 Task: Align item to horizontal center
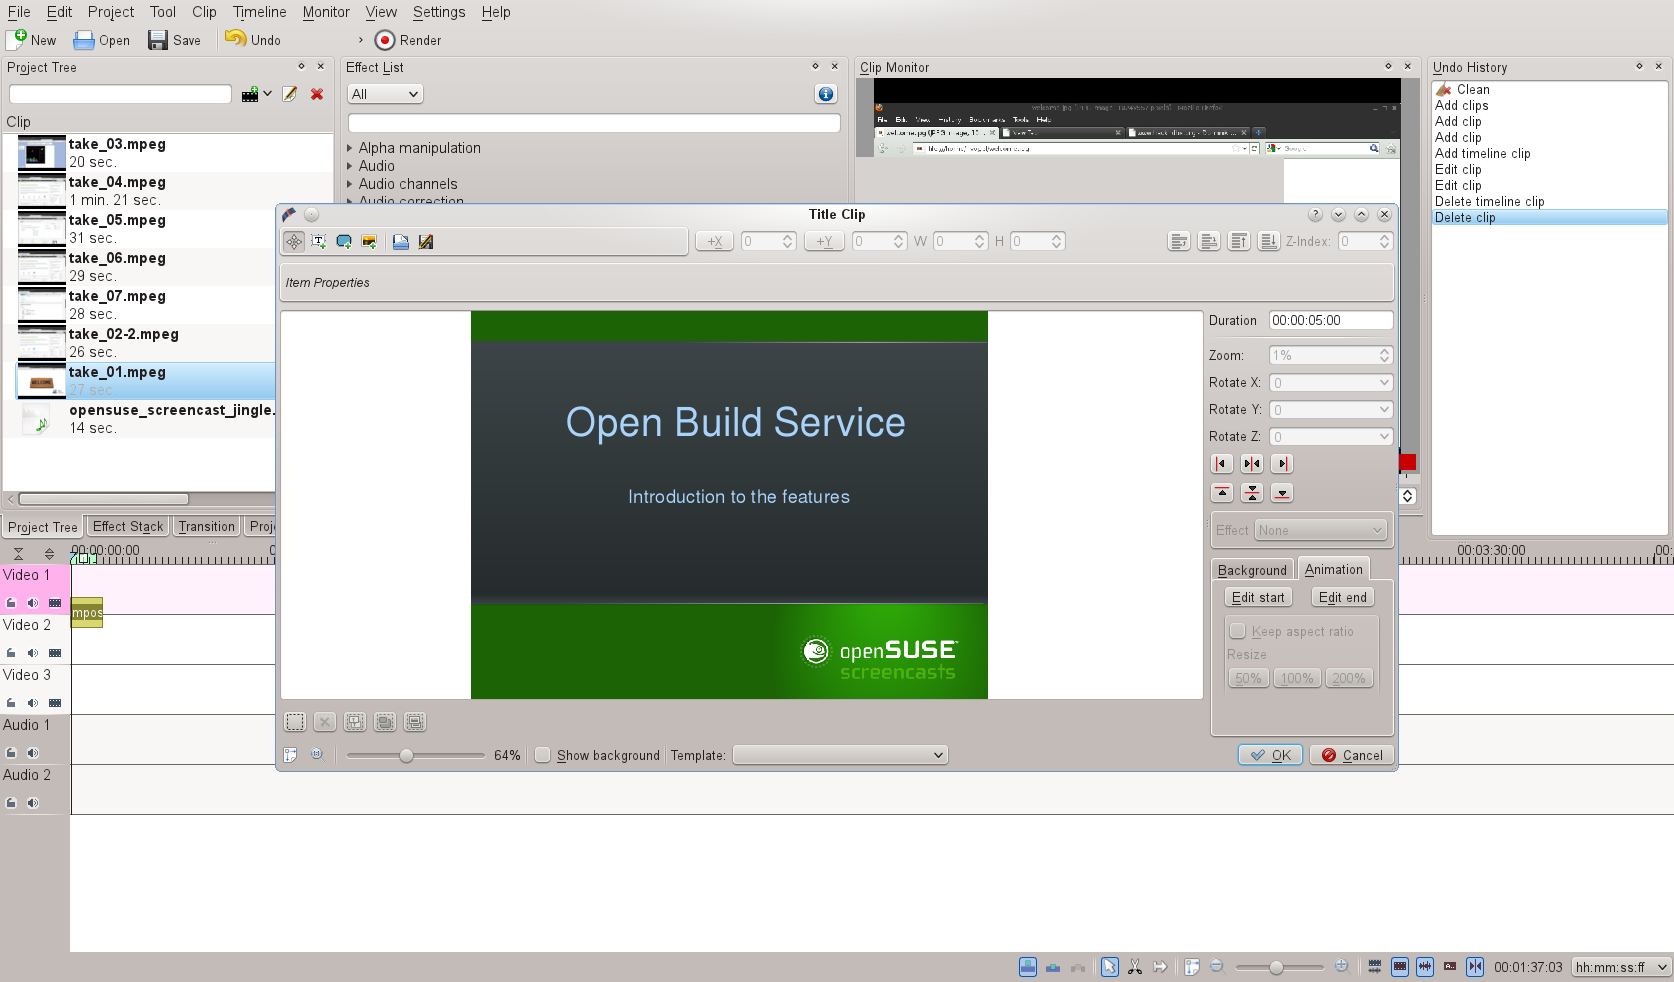[x=1252, y=464]
